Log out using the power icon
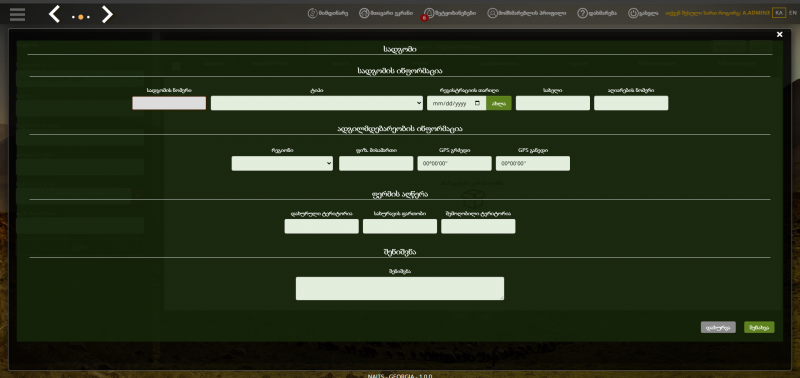Image resolution: width=800 pixels, height=378 pixels. coord(643,14)
